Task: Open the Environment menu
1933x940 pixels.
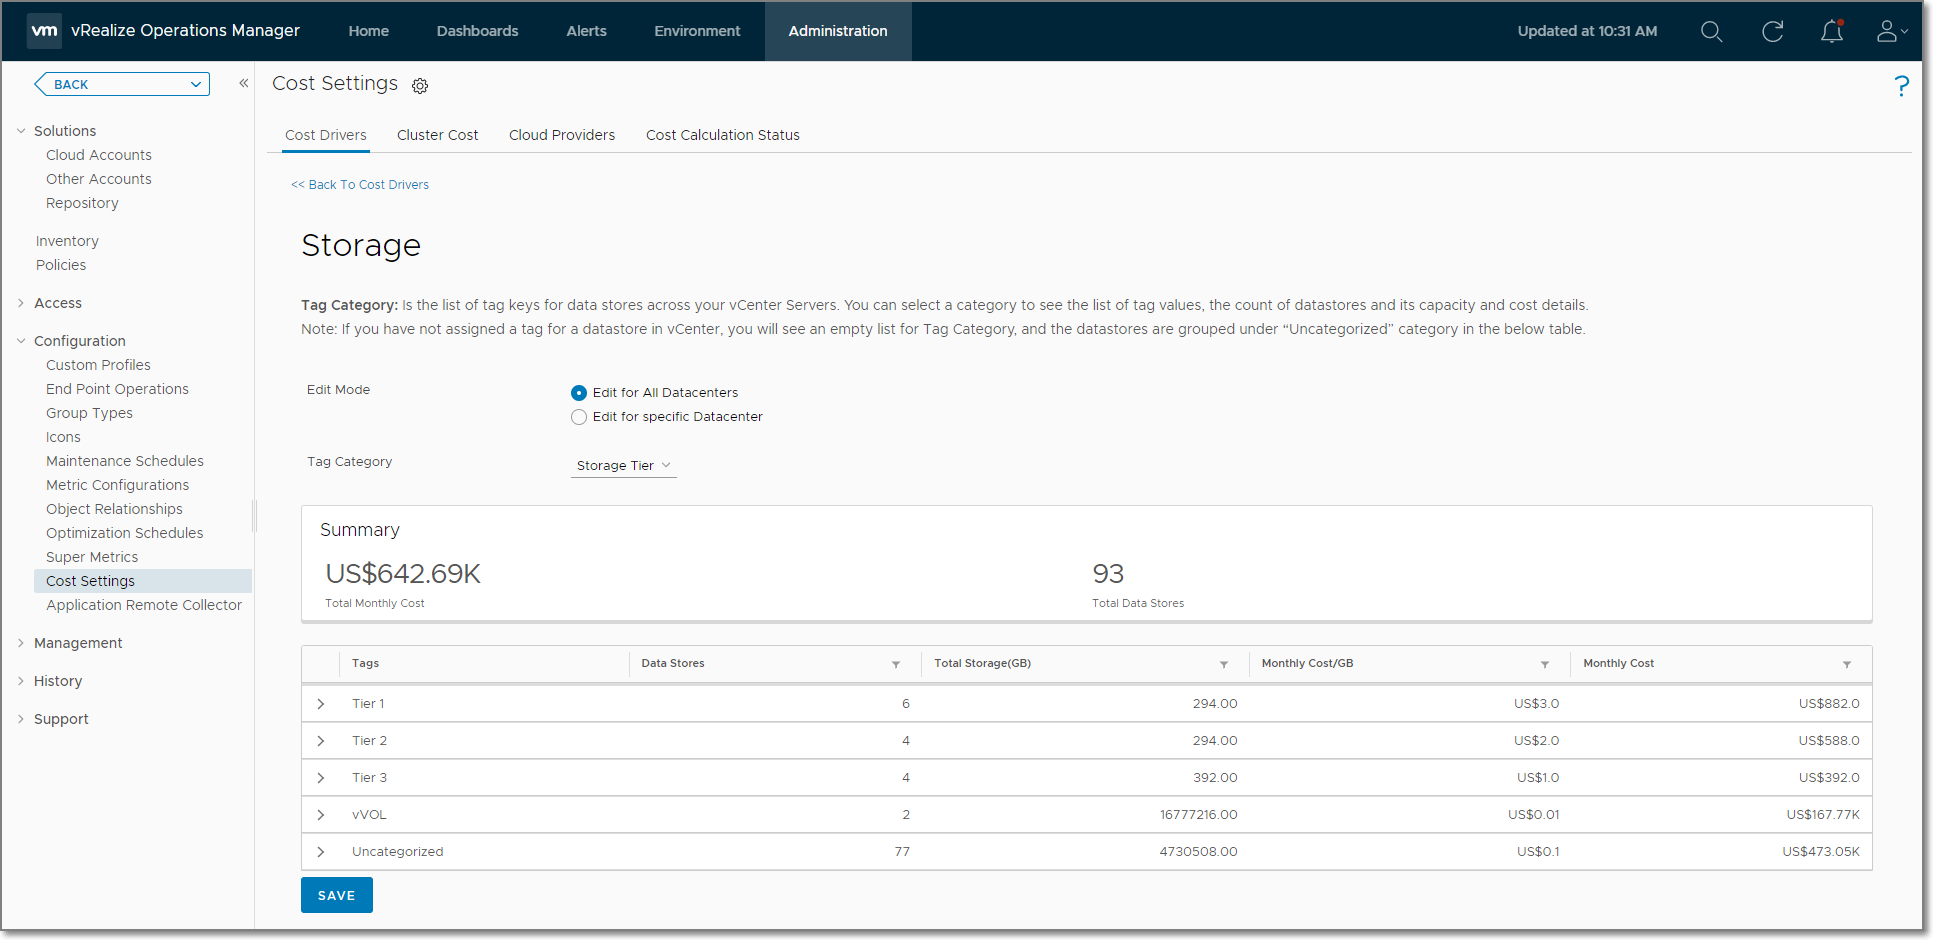Action: [x=697, y=31]
